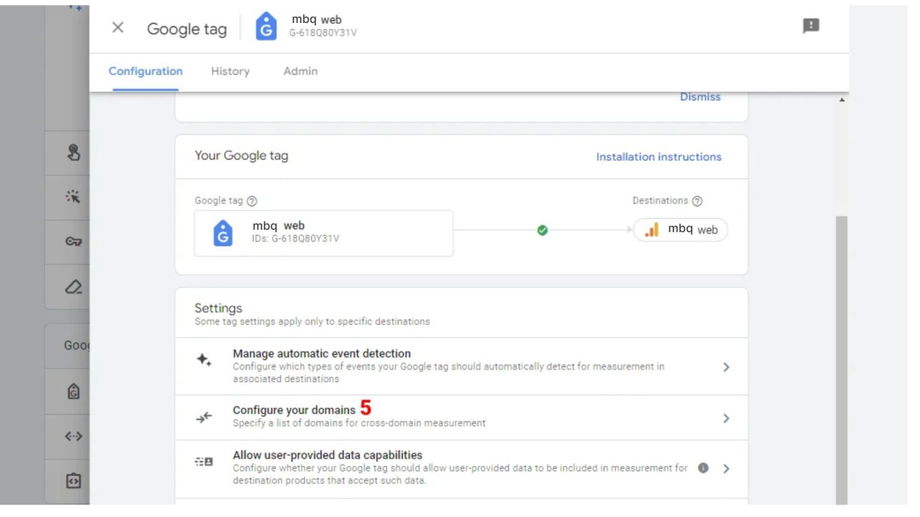Image resolution: width=920 pixels, height=517 pixels.
Task: Click the mbq web destination chip
Action: pos(681,230)
